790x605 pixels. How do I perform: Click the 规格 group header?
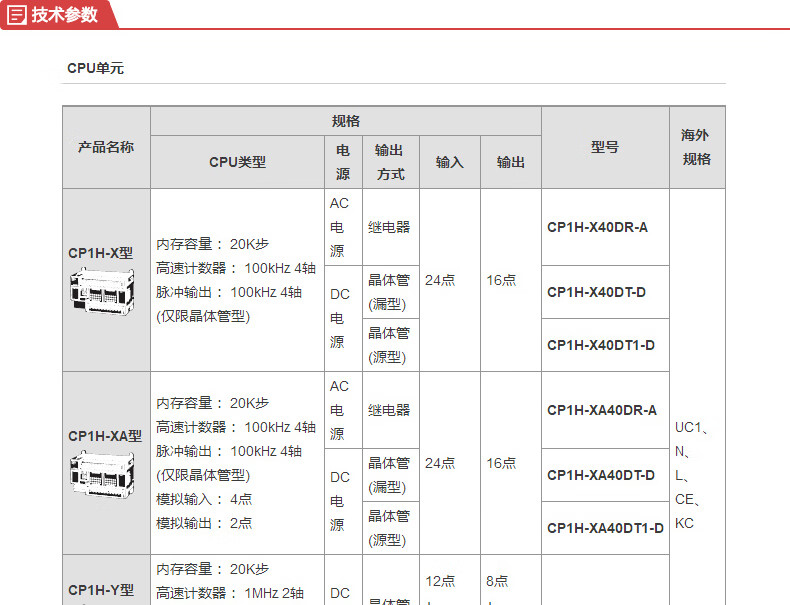345,121
